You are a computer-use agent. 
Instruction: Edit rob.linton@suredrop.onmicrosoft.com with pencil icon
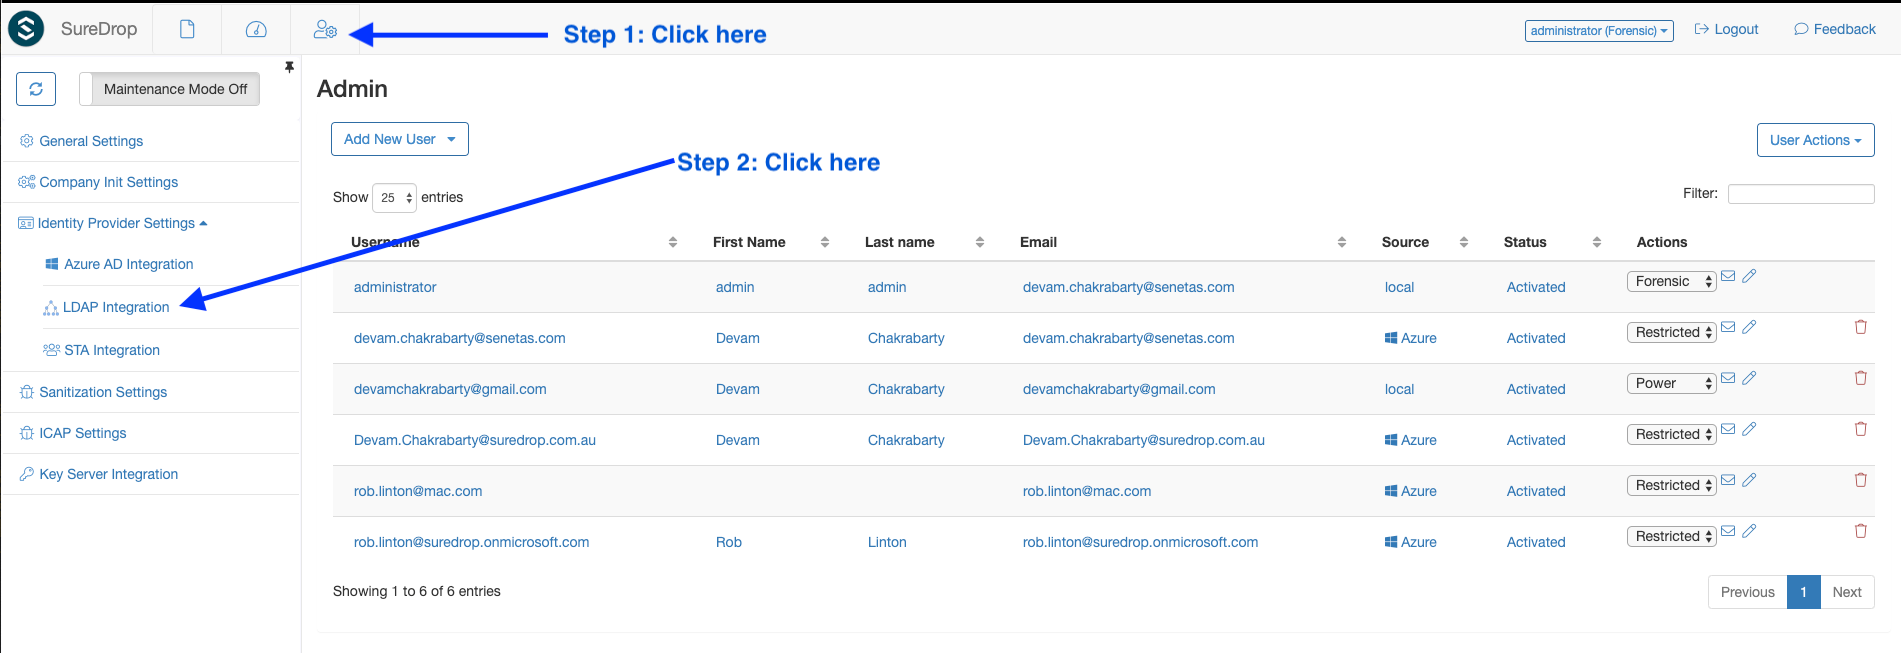pyautogui.click(x=1749, y=531)
